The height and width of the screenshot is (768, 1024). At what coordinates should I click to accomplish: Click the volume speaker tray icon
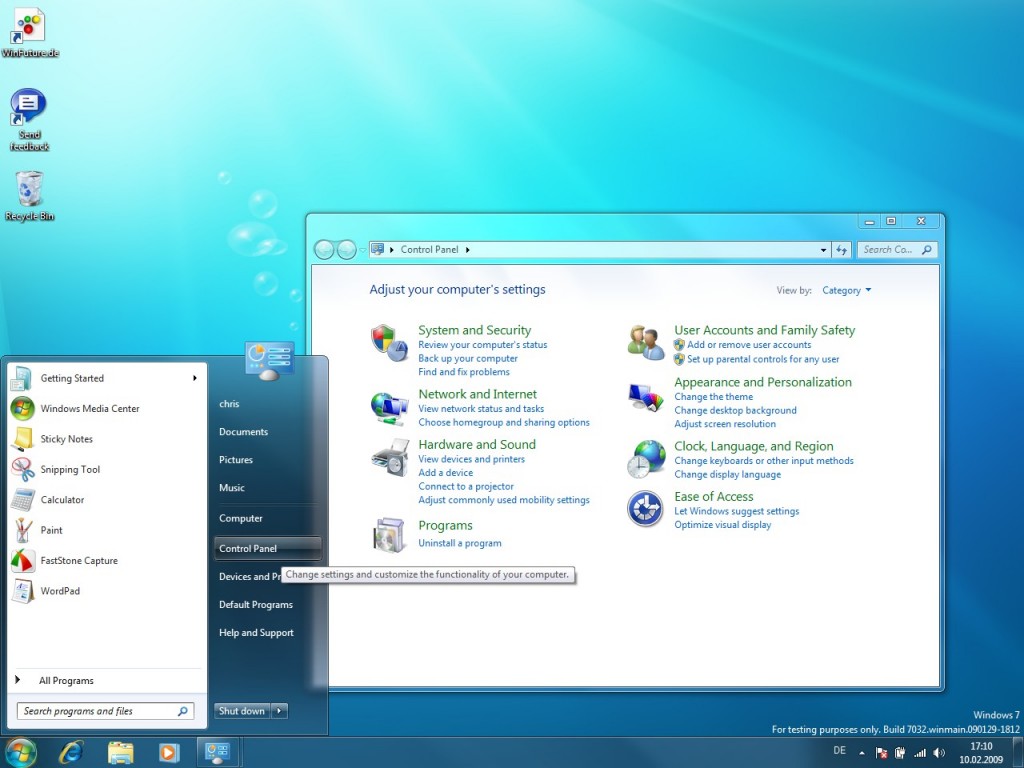(939, 753)
